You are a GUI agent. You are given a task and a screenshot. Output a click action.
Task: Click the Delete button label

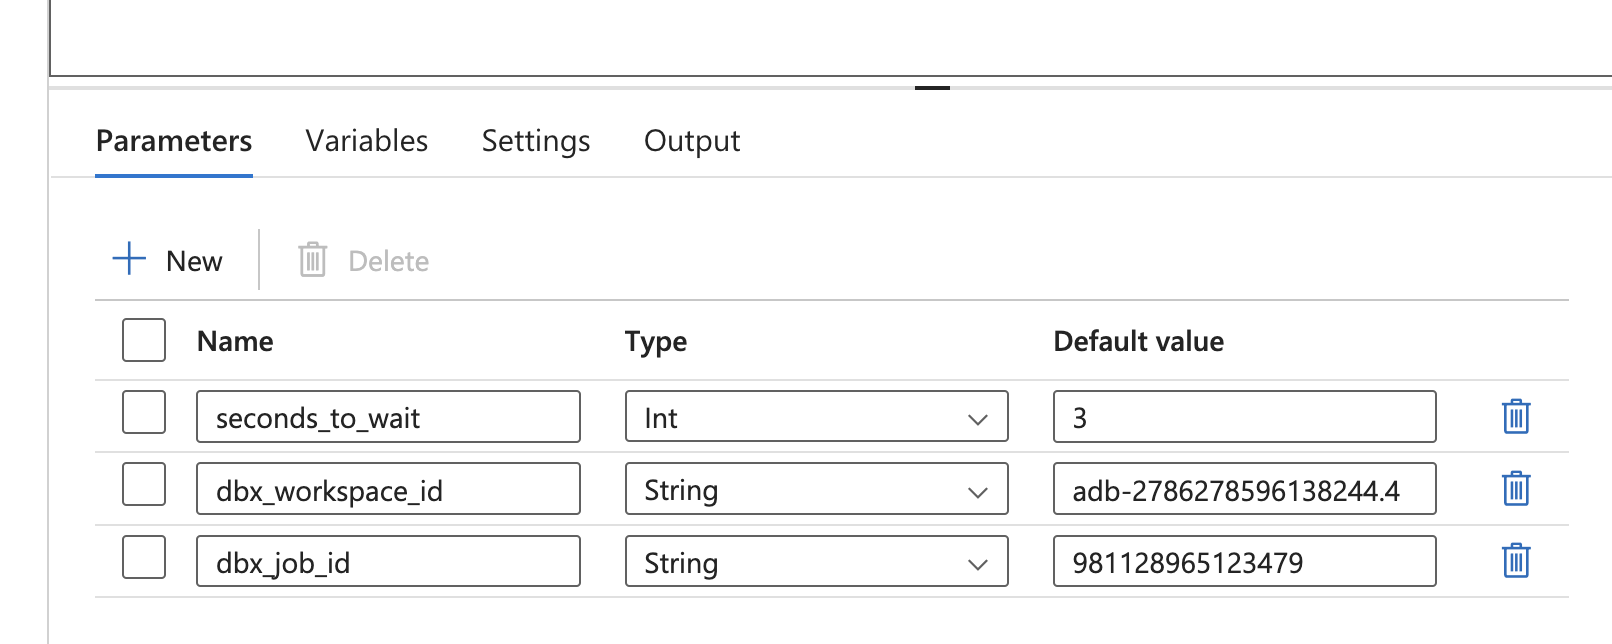tap(388, 261)
